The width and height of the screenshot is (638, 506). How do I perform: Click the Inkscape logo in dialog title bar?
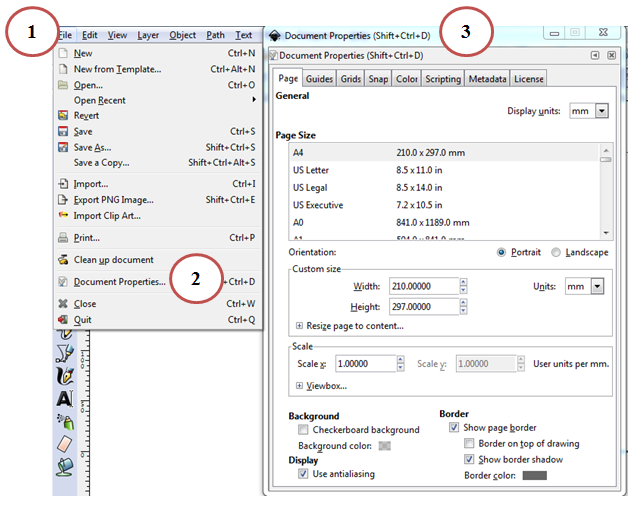[x=275, y=36]
